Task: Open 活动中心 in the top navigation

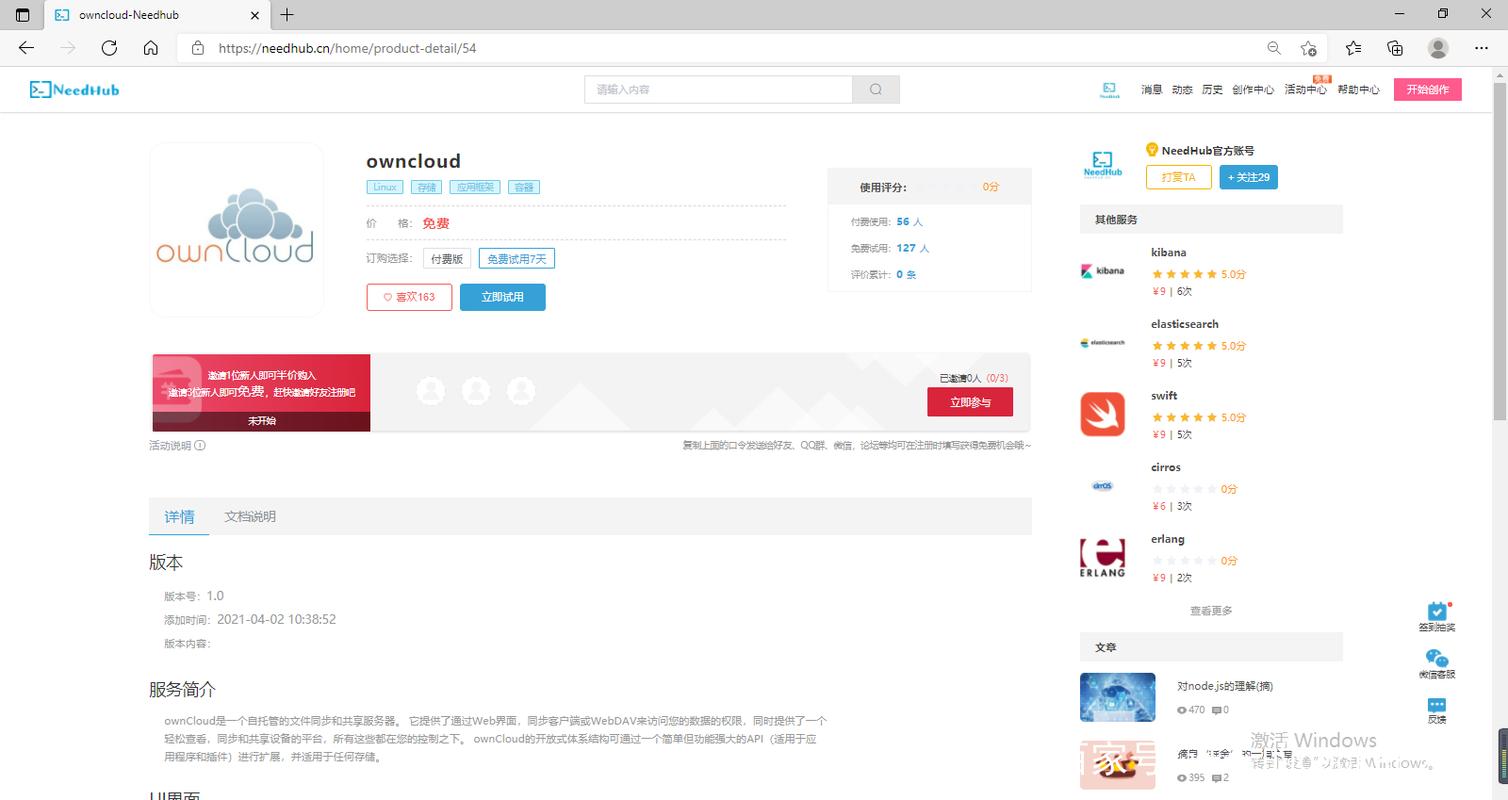Action: (x=1306, y=90)
